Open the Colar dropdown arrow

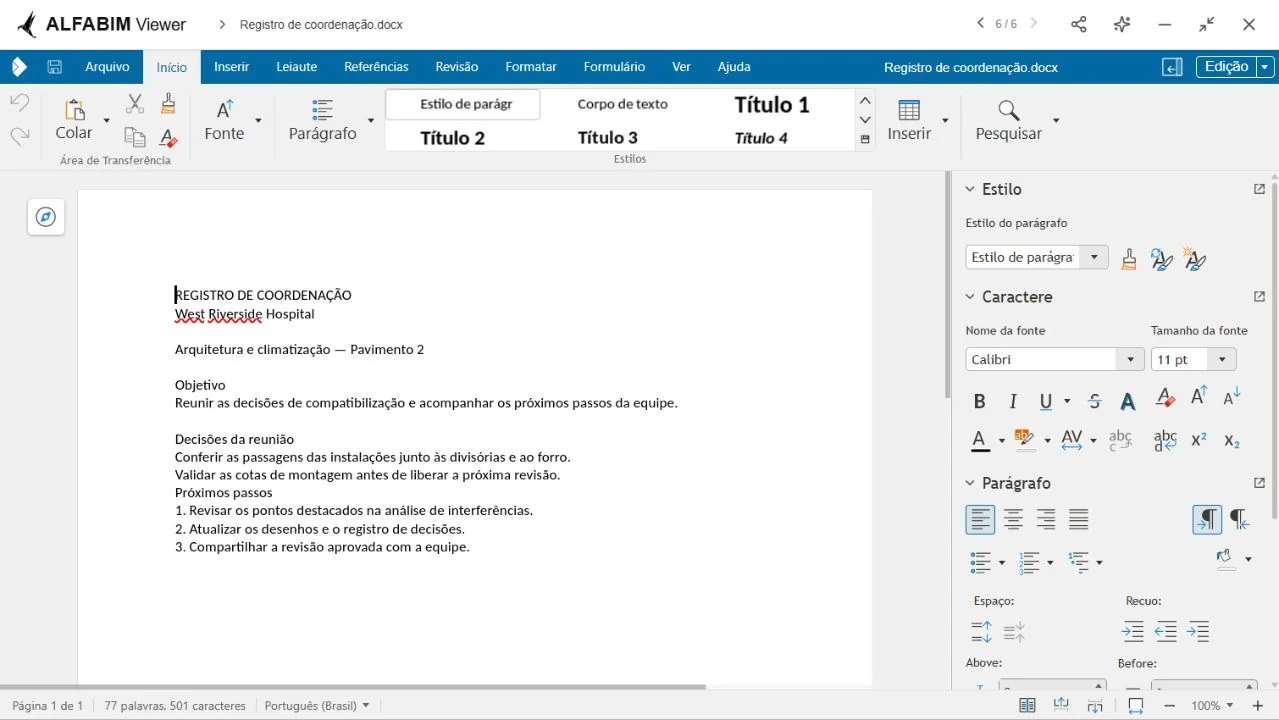point(106,121)
